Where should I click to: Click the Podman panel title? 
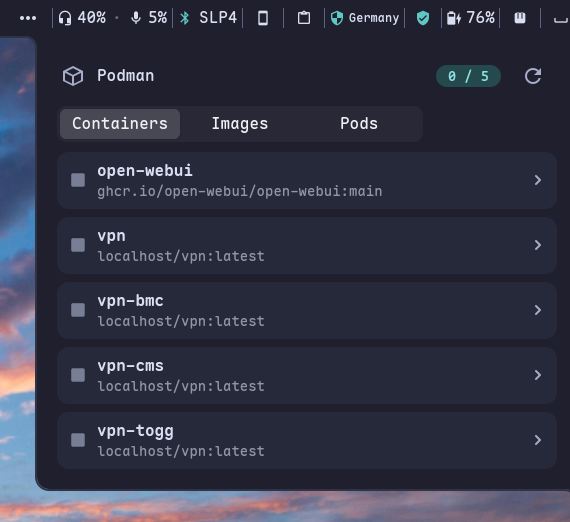(x=125, y=76)
